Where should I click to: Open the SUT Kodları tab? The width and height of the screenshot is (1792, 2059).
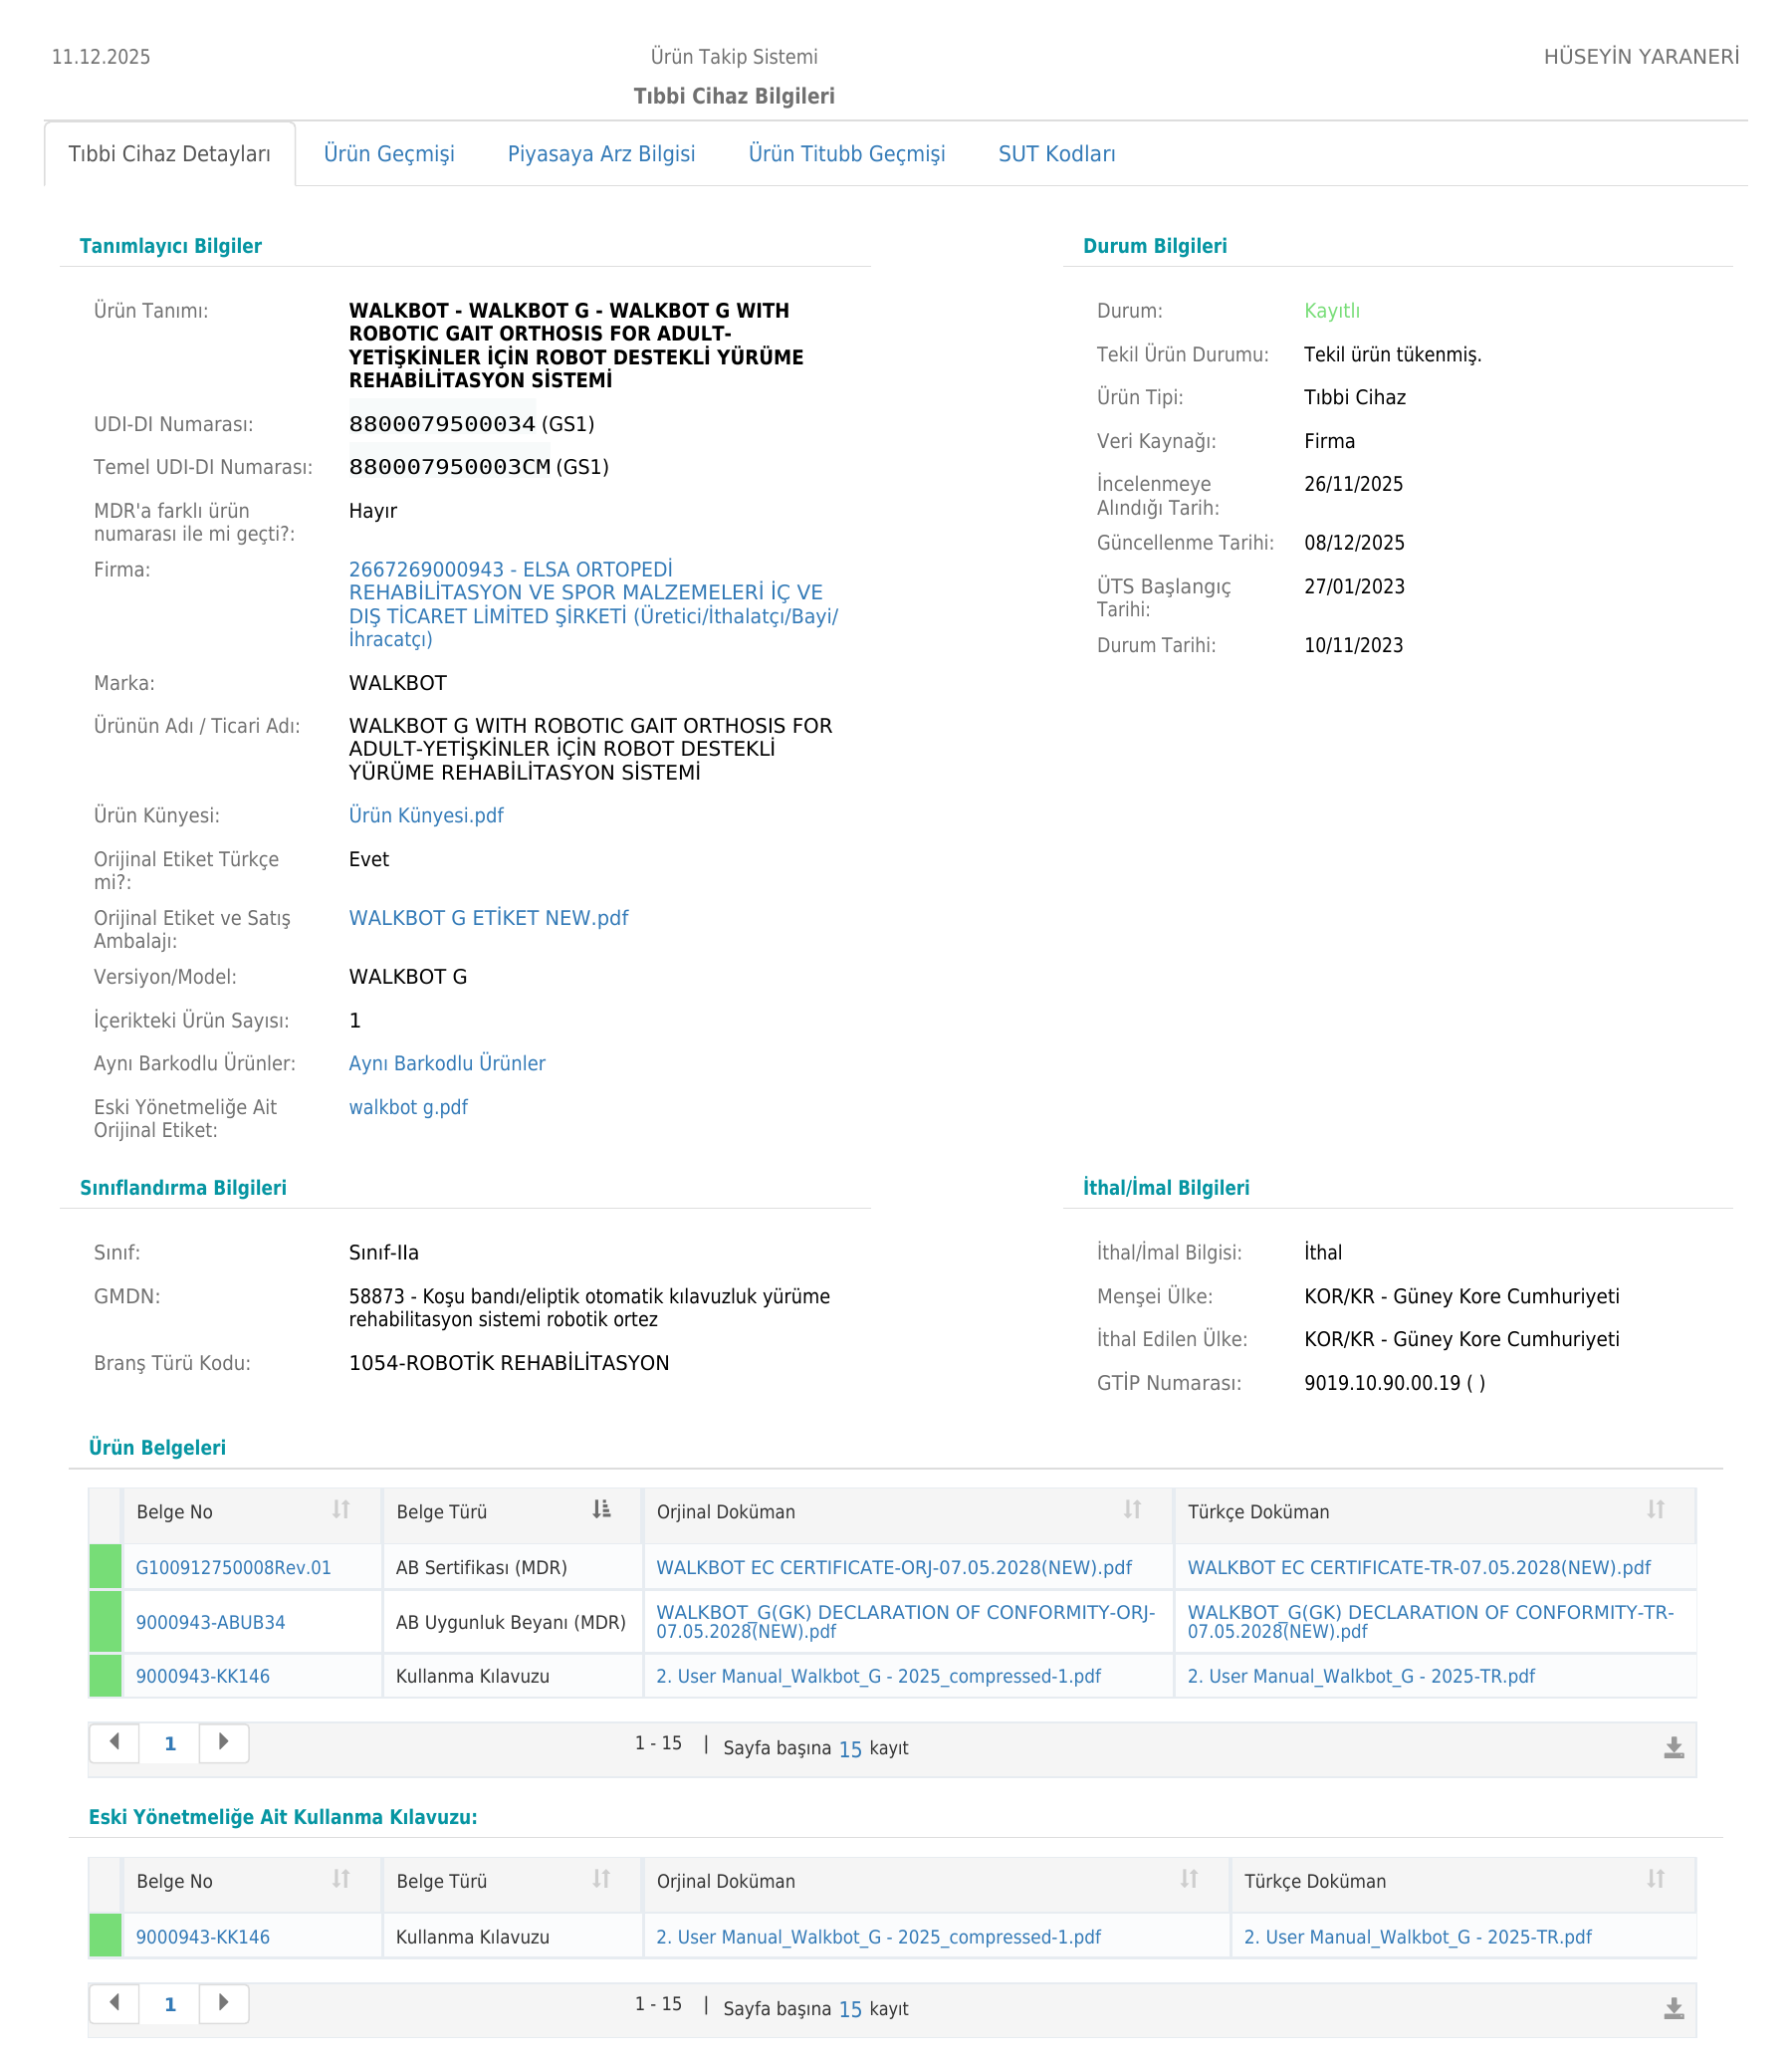tap(1057, 154)
